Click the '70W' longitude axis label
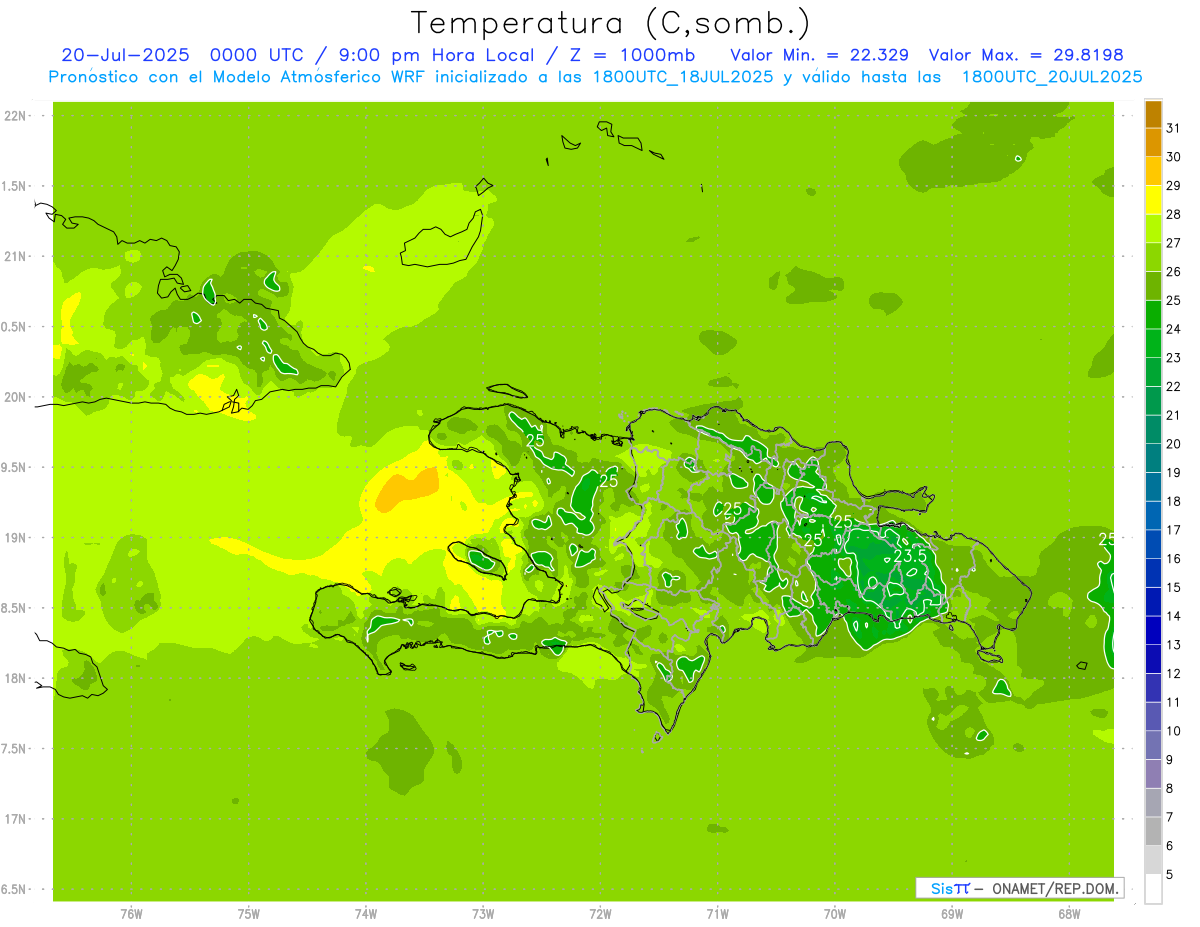Image resolution: width=1200 pixels, height=927 pixels. click(835, 914)
